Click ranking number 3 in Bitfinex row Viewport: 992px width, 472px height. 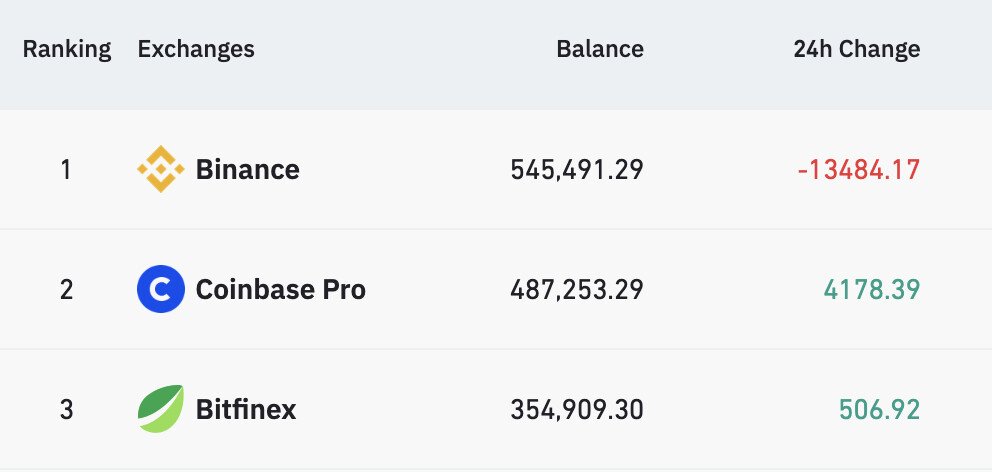(66, 410)
